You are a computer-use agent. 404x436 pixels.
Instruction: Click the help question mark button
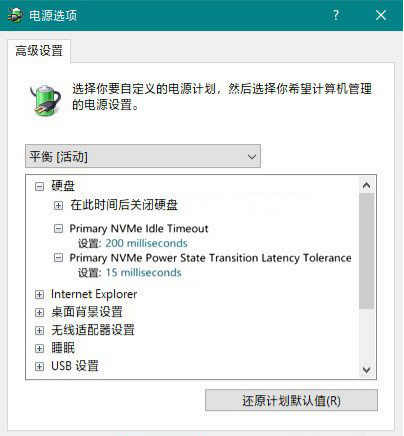(336, 15)
